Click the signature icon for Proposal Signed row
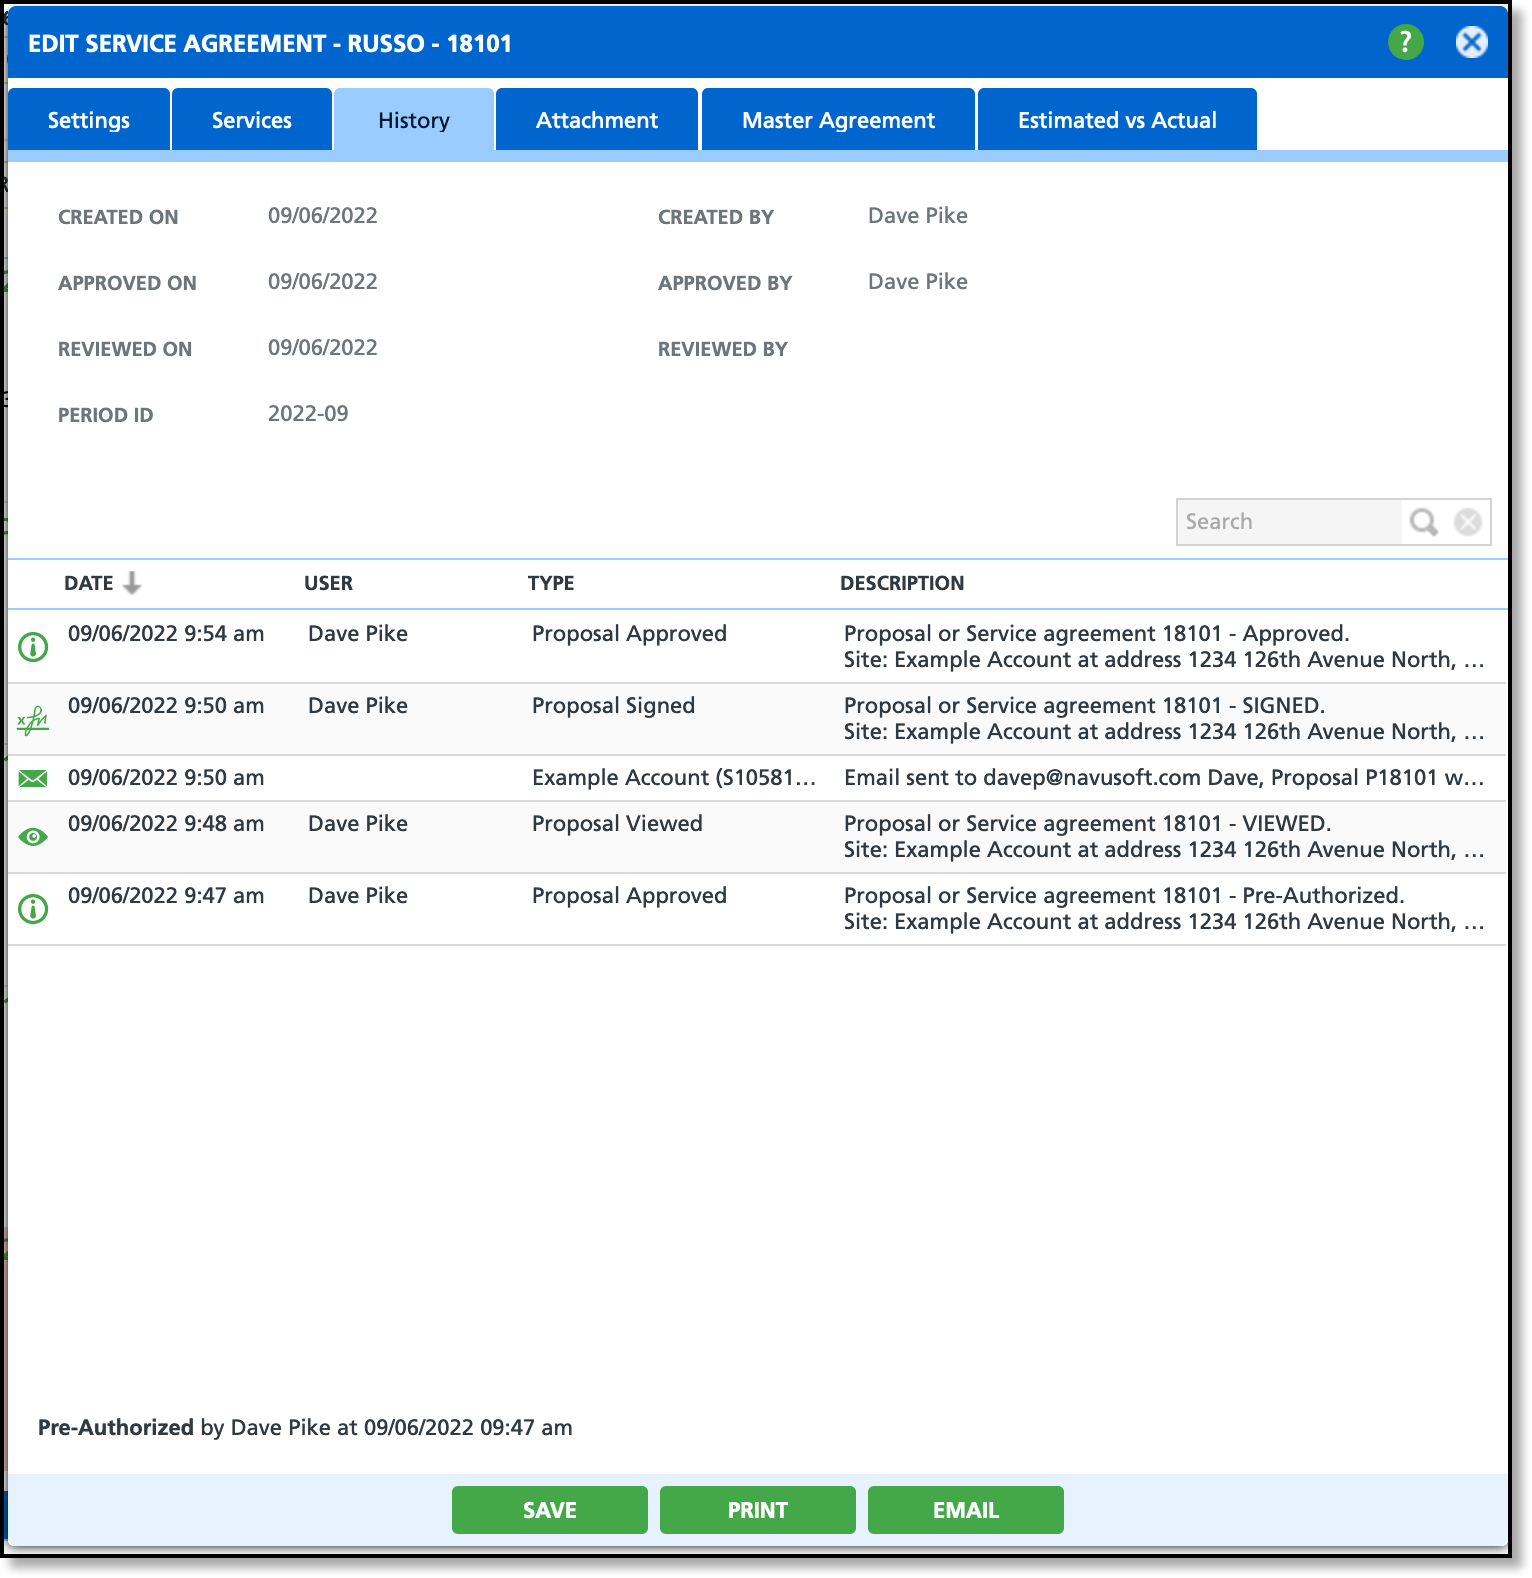The height and width of the screenshot is (1578, 1532). tap(33, 720)
